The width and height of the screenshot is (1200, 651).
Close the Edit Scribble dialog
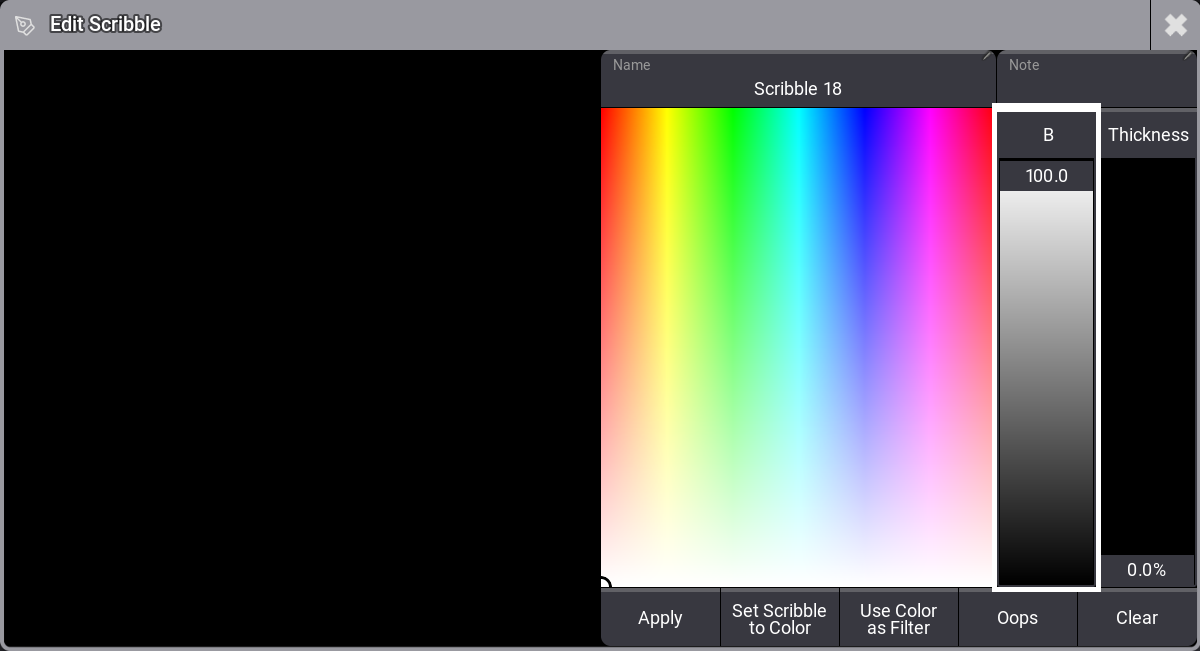[1175, 25]
